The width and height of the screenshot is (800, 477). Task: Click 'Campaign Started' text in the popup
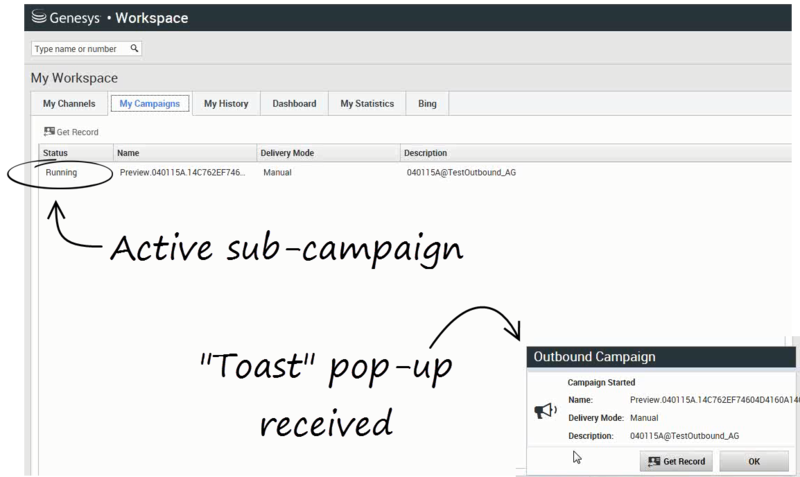click(x=601, y=382)
